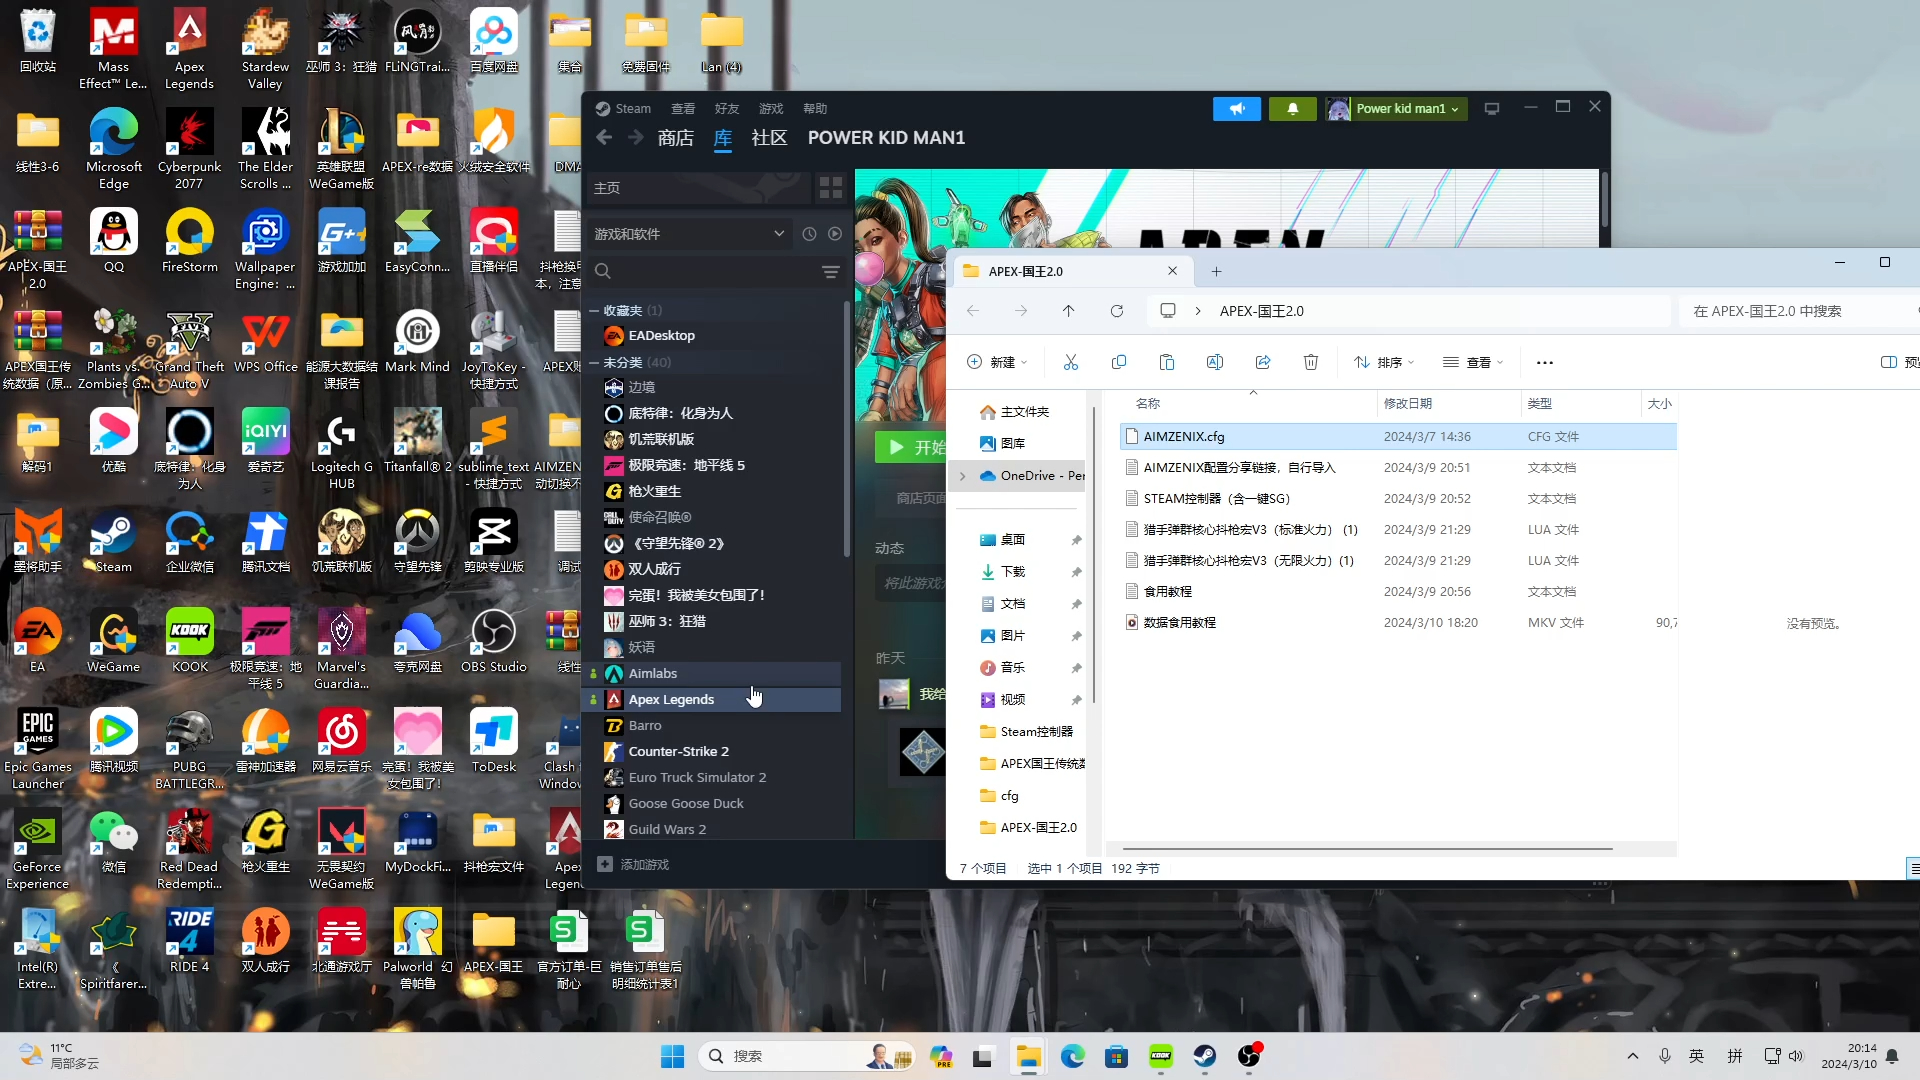This screenshot has width=1920, height=1080.
Task: Add a new Explorer tab
Action: 1217,271
